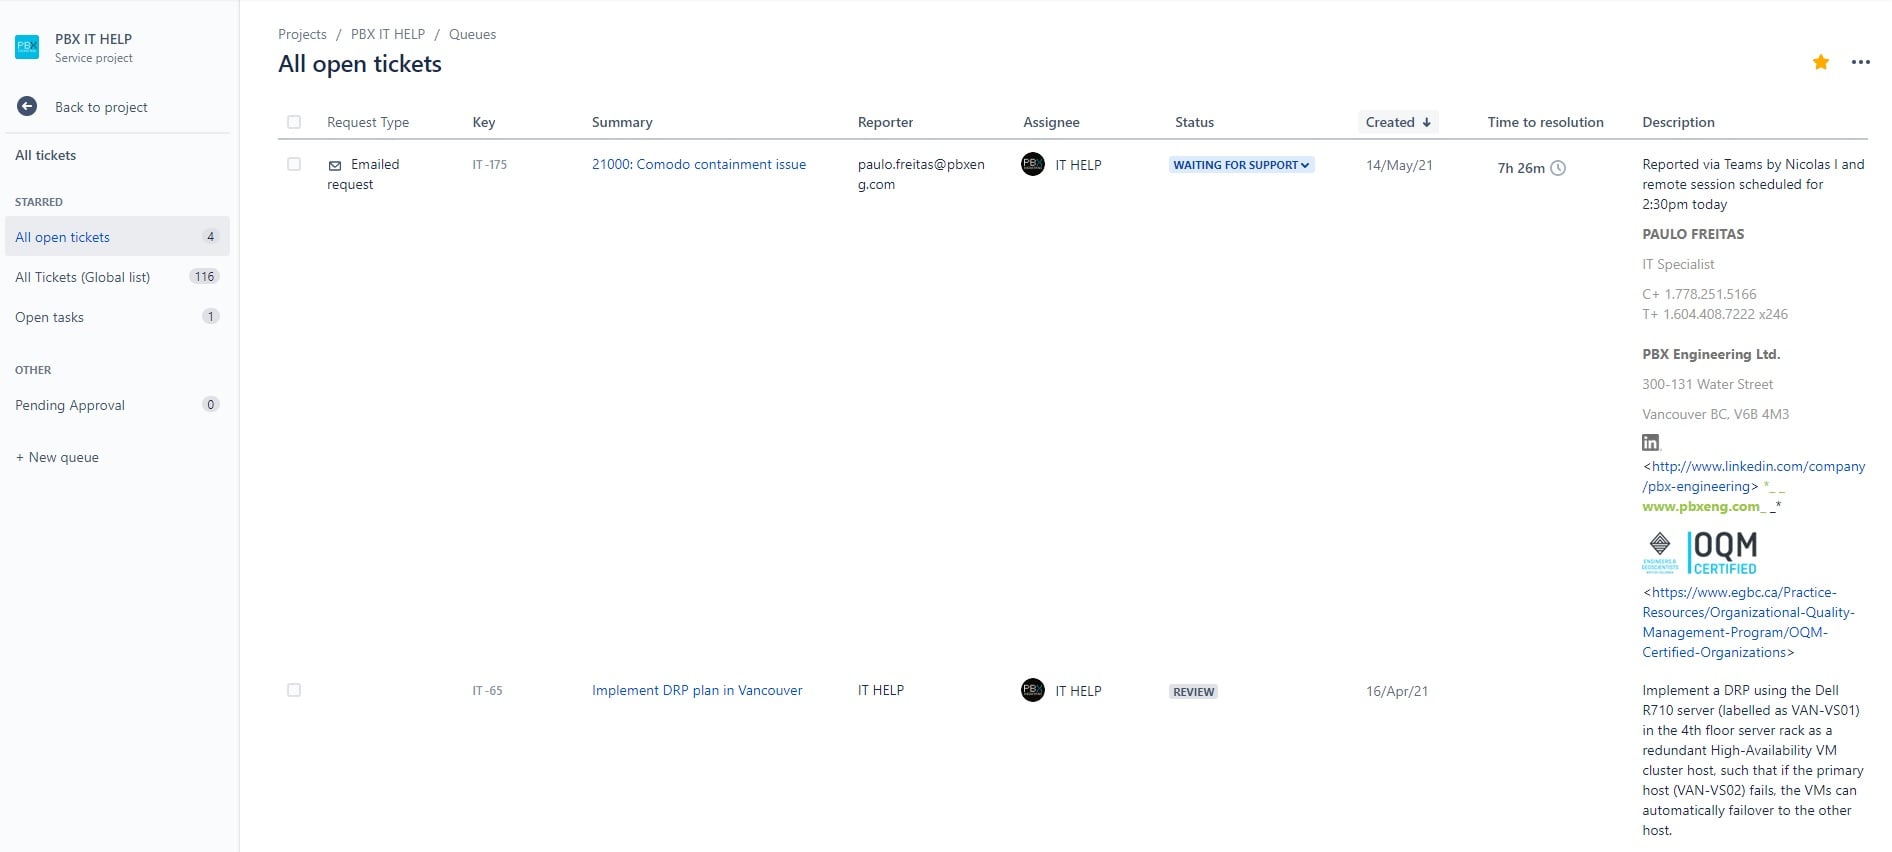Click the Assignee column header
1892x852 pixels.
click(x=1051, y=122)
